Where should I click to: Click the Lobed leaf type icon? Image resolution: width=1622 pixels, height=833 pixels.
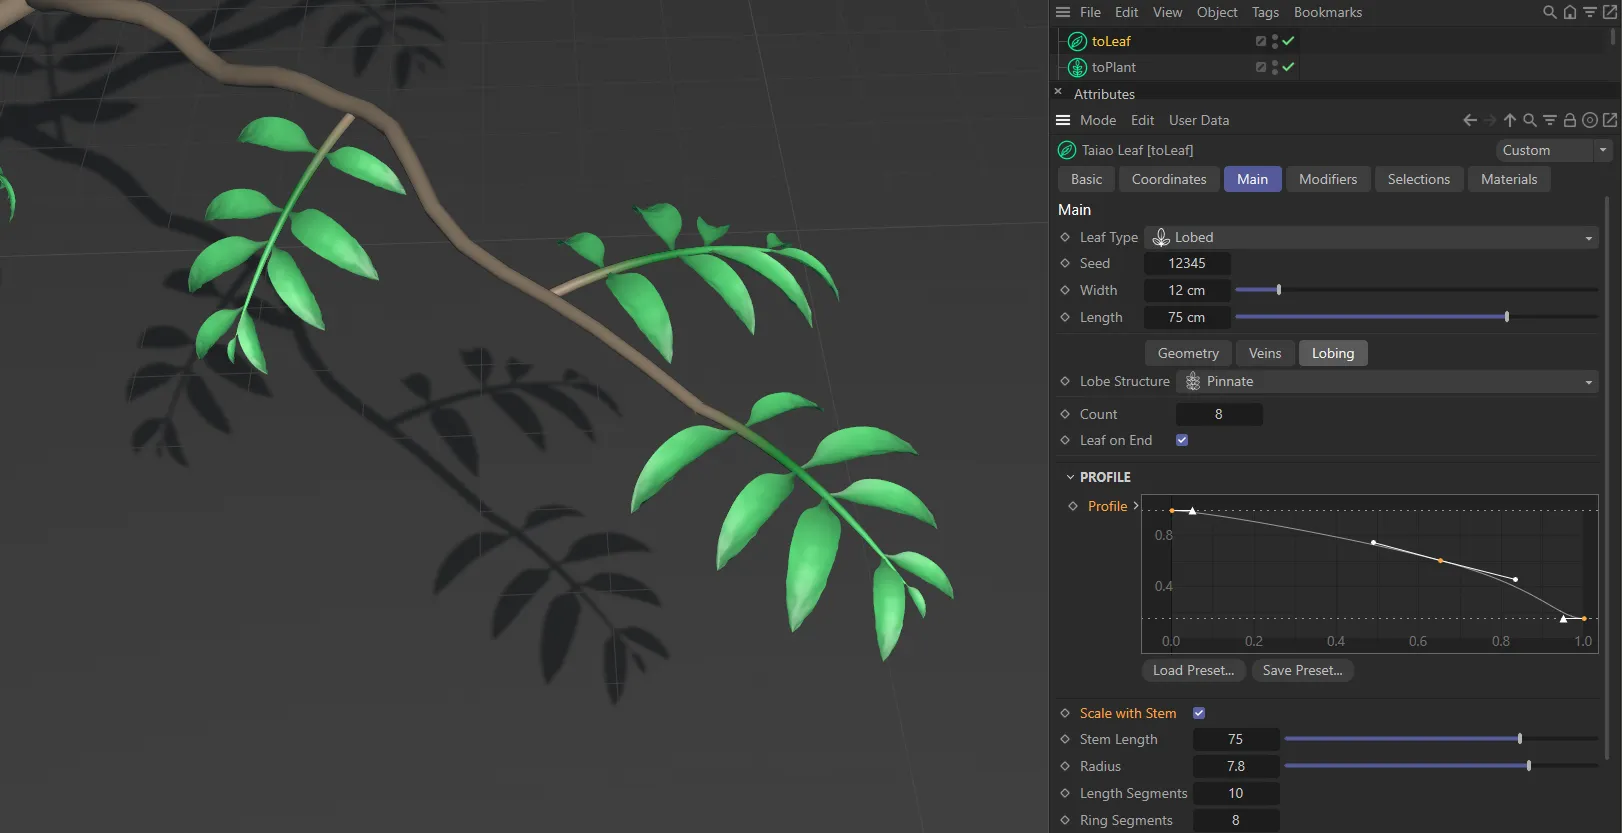(1161, 237)
